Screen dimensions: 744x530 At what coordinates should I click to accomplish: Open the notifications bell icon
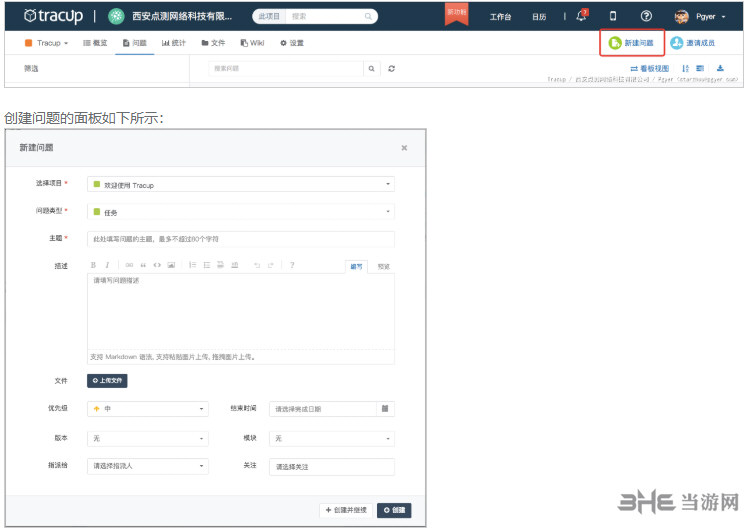coord(581,16)
